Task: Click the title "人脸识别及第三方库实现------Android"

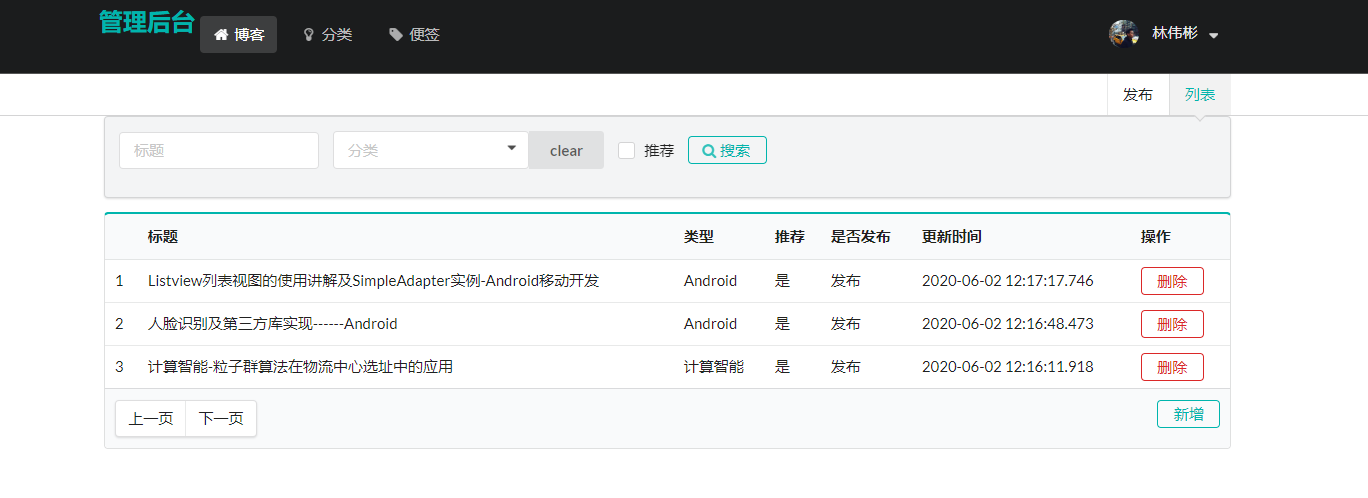Action: coord(273,324)
